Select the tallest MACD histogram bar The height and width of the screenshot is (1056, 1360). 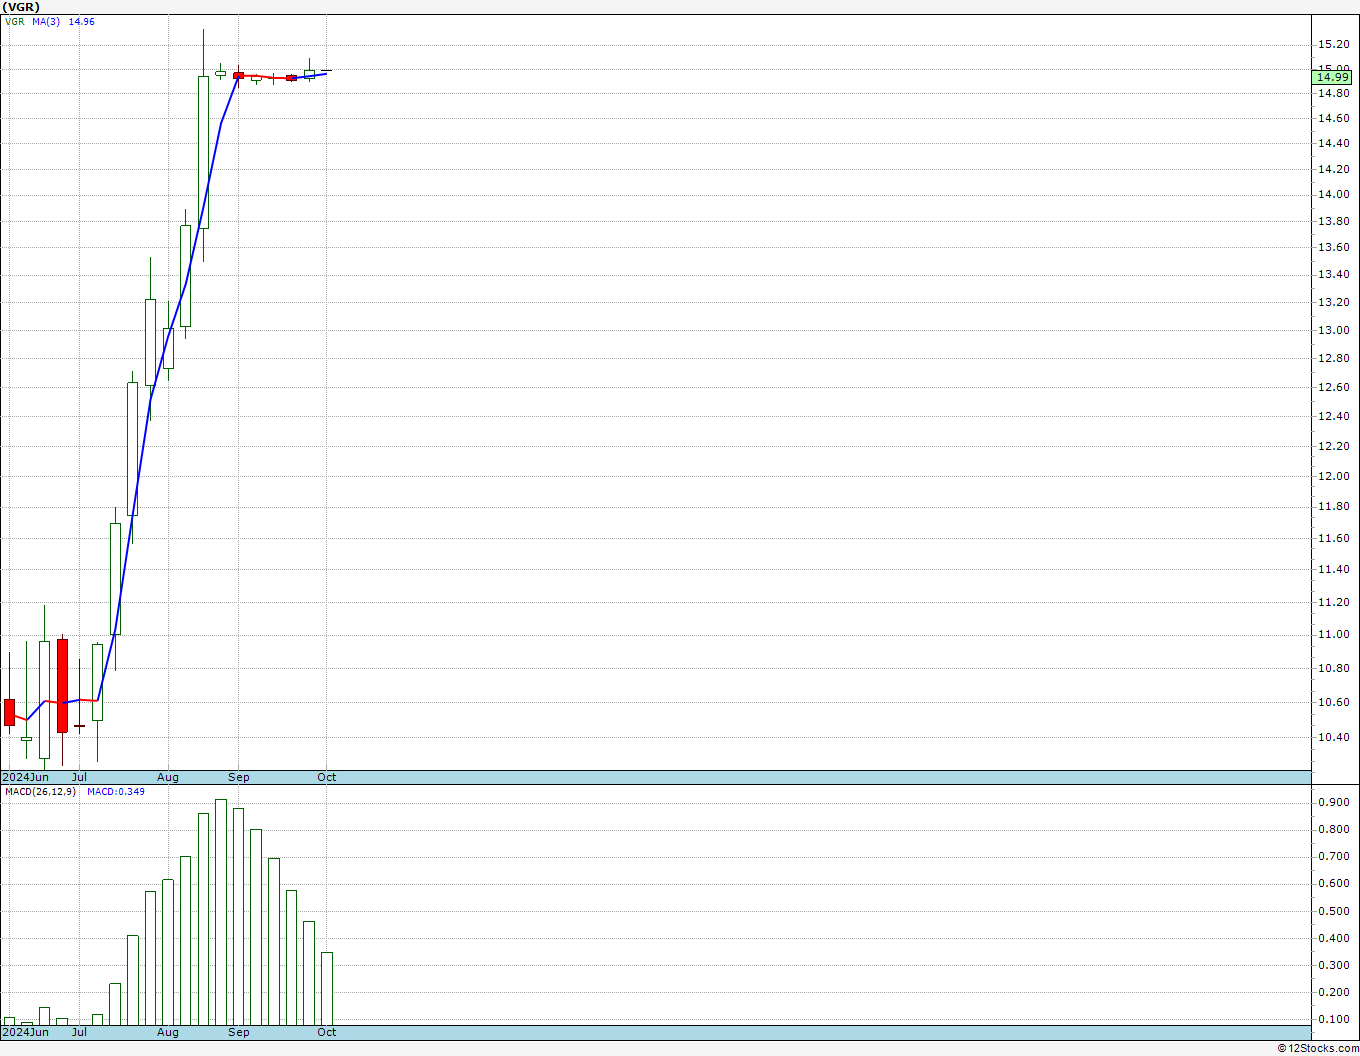point(221,912)
